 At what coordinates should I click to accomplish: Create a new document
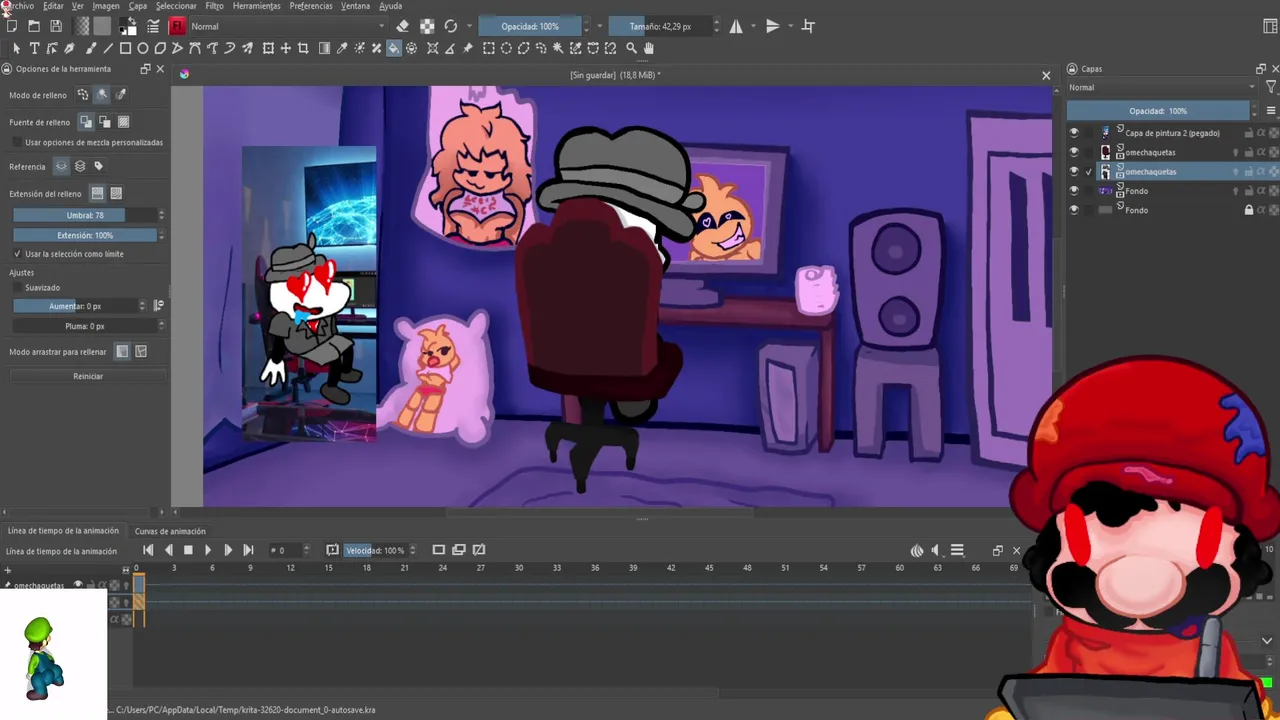pos(11,26)
